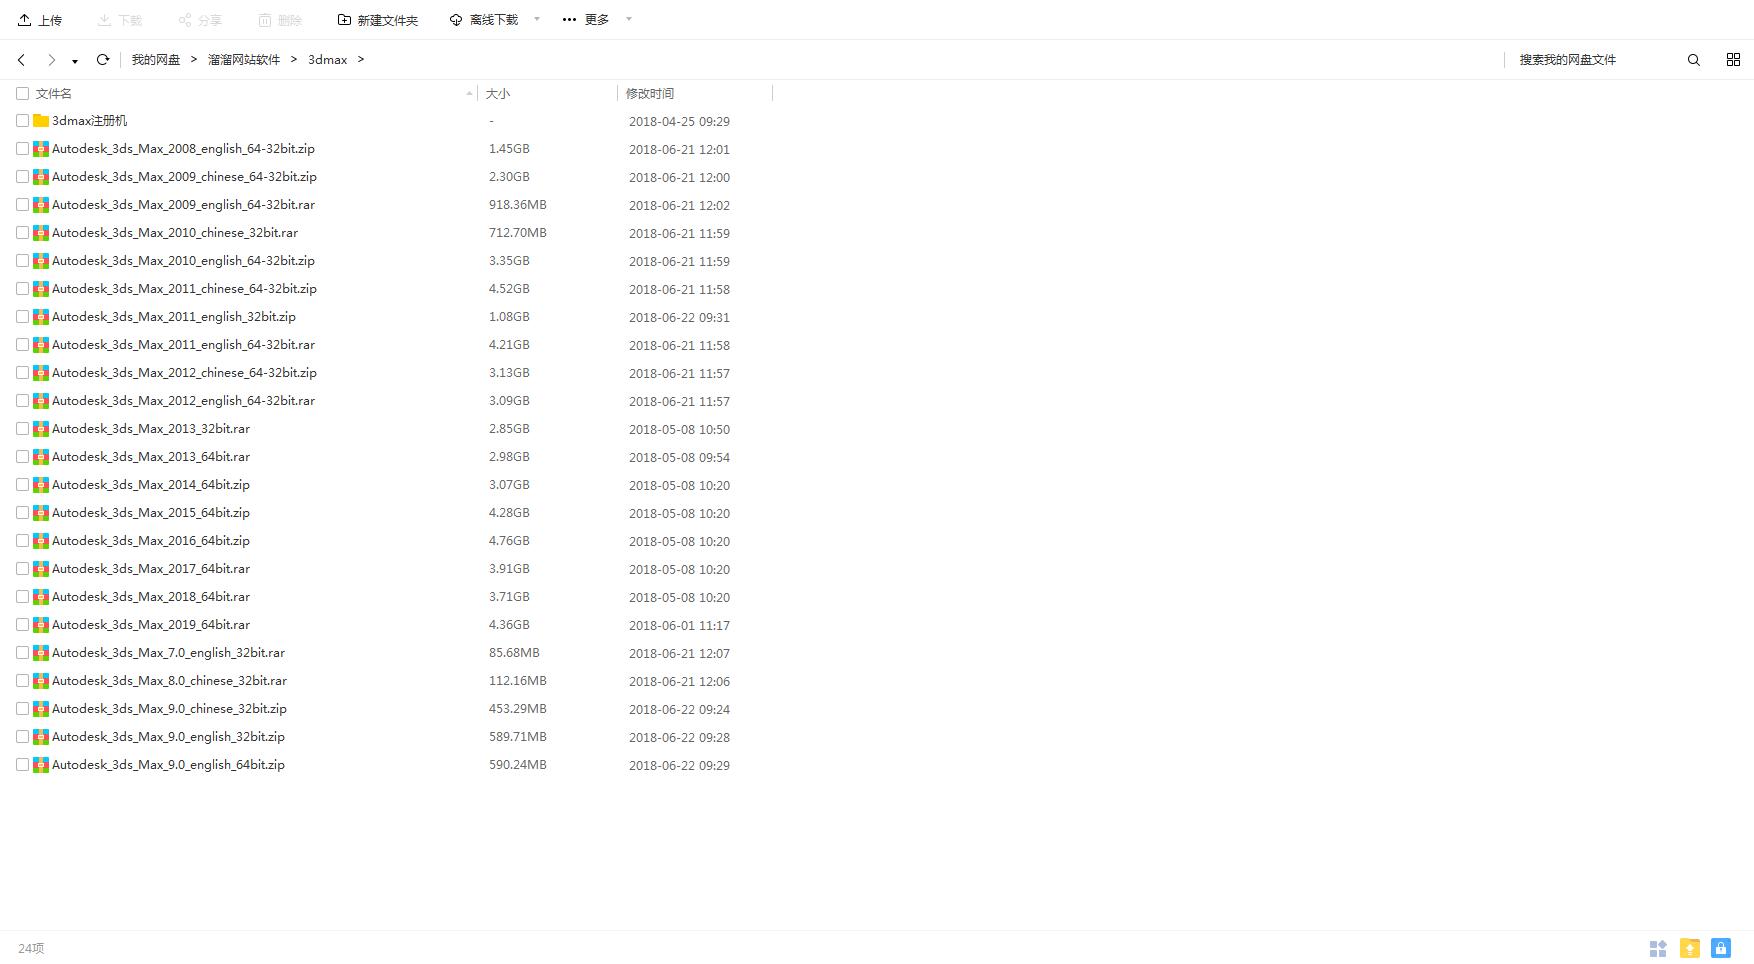Expand the 更多 dropdown arrow

(629, 19)
